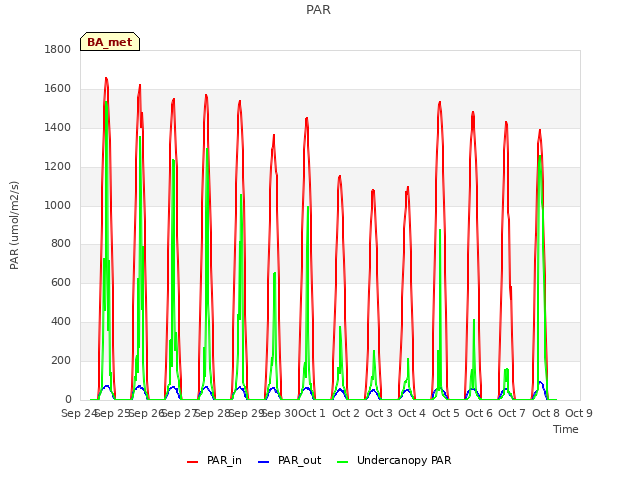Select the BA_met annotation label
The image size is (640, 480).
[110, 42]
